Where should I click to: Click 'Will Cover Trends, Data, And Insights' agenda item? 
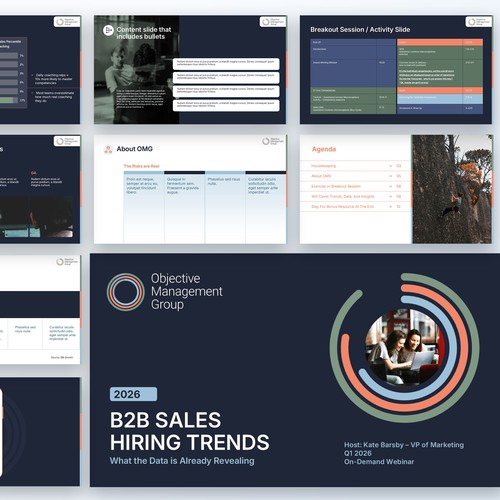[x=343, y=197]
